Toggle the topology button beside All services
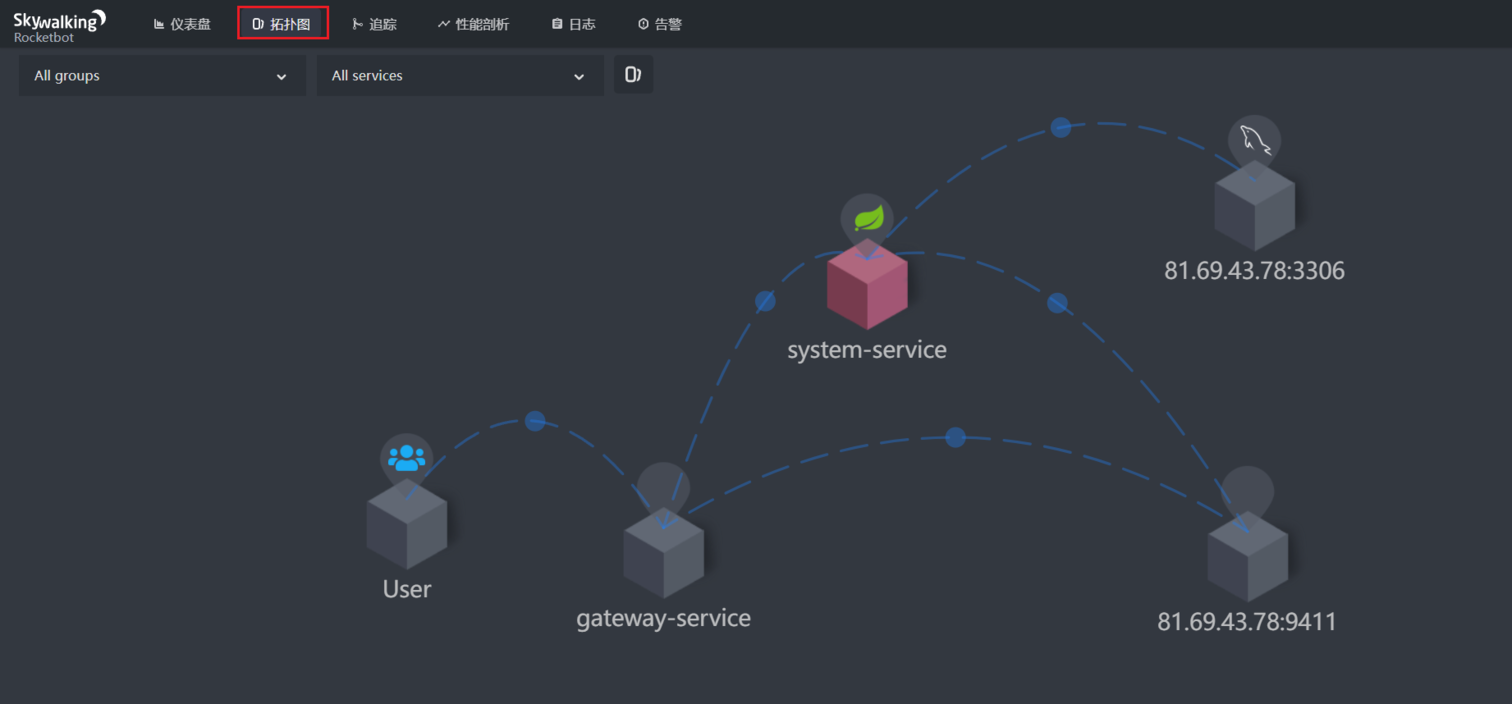1512x704 pixels. tap(633, 75)
